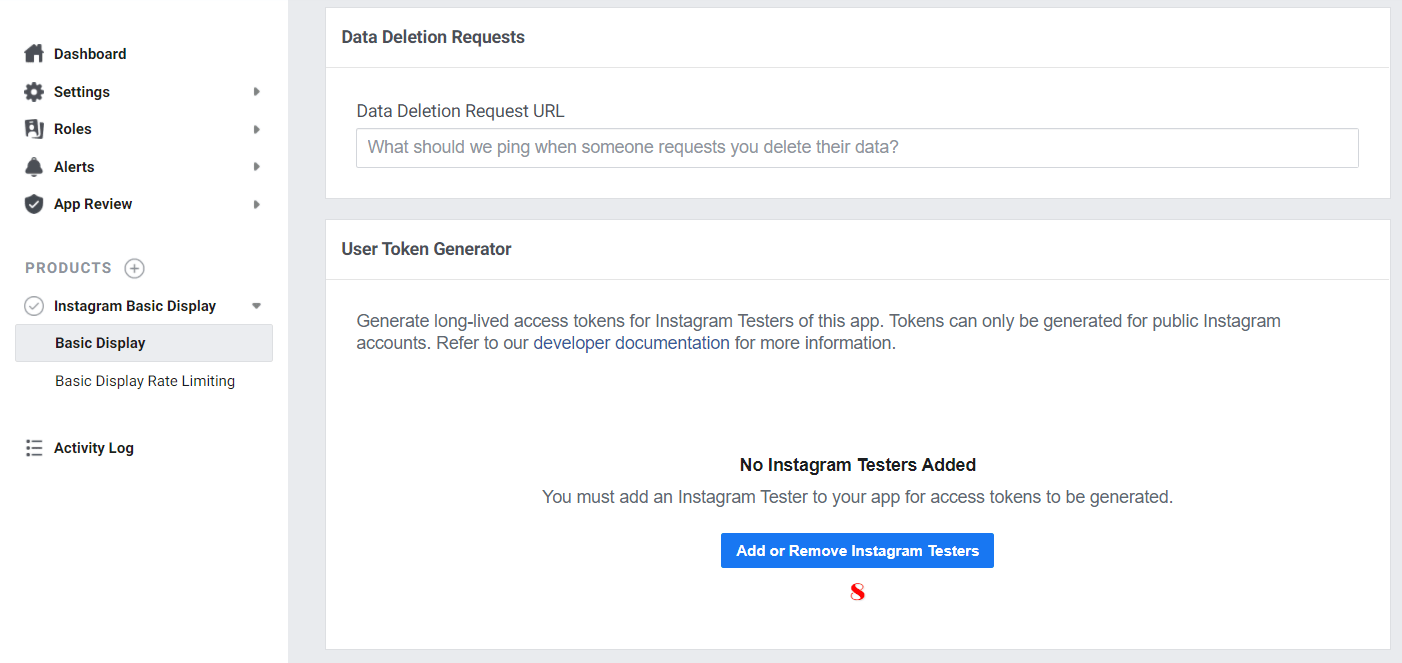Click the User Token Generator heading
1402x663 pixels.
click(x=426, y=249)
